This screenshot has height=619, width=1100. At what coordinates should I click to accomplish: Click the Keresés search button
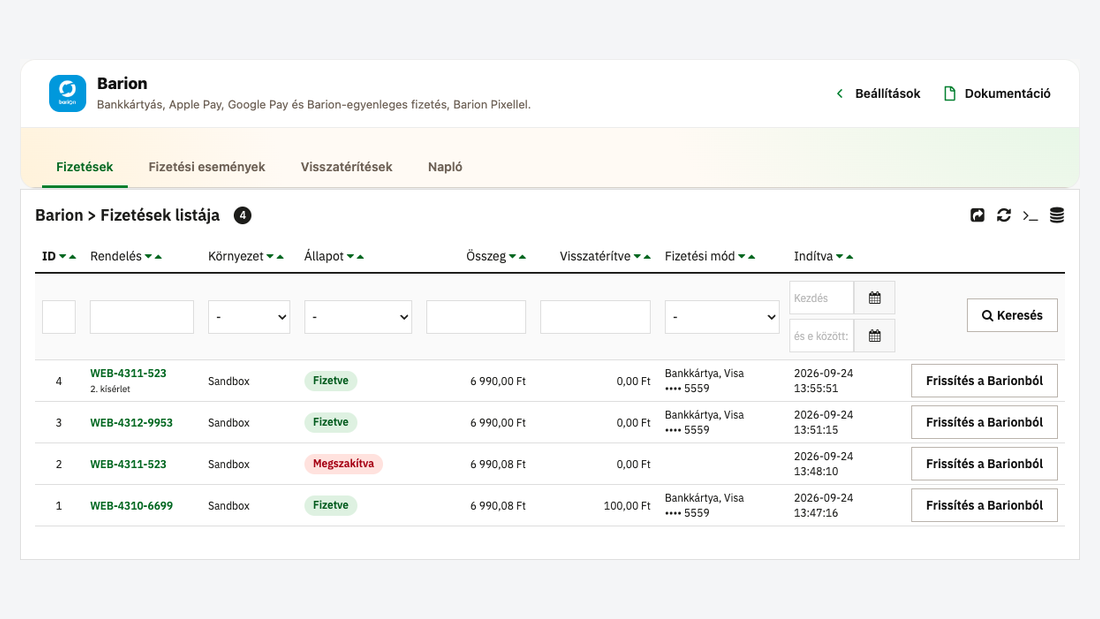tap(1012, 315)
